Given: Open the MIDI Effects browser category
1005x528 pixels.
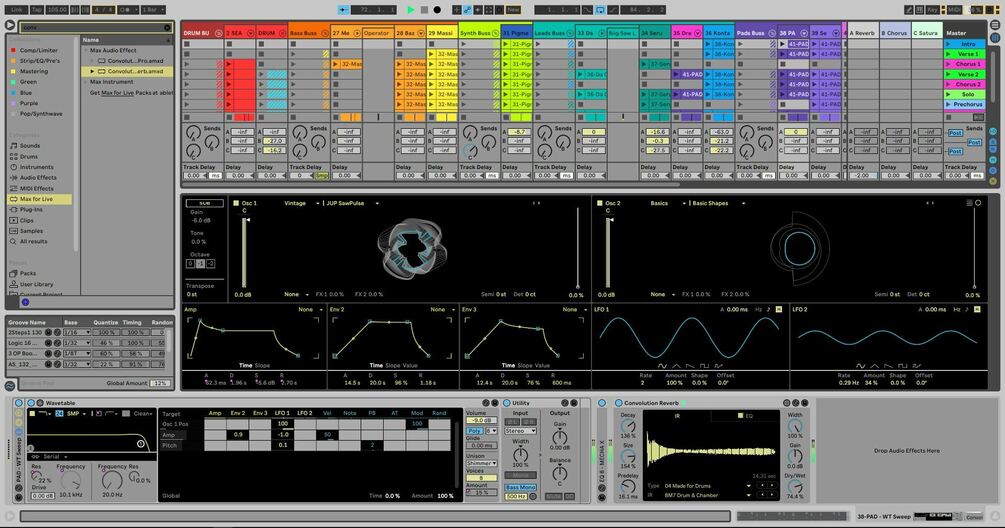Looking at the screenshot, I should coord(37,188).
